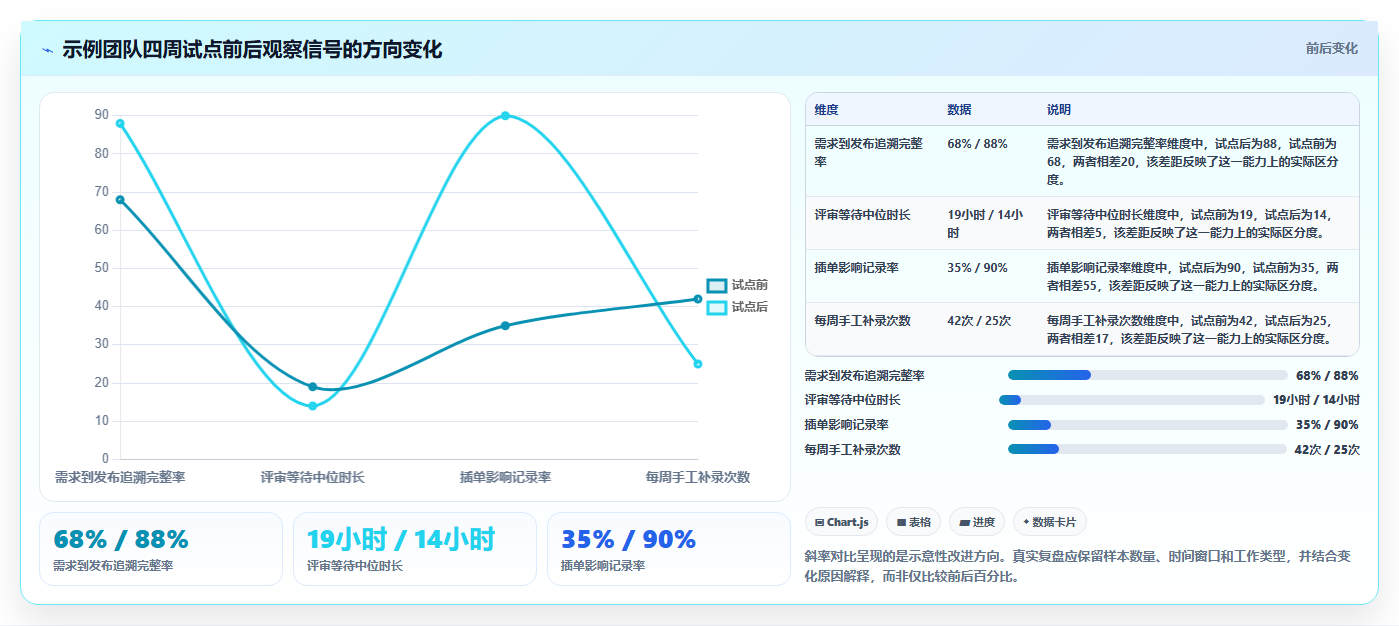Click the y-axis value 50
The image size is (1399, 626).
[x=102, y=268]
